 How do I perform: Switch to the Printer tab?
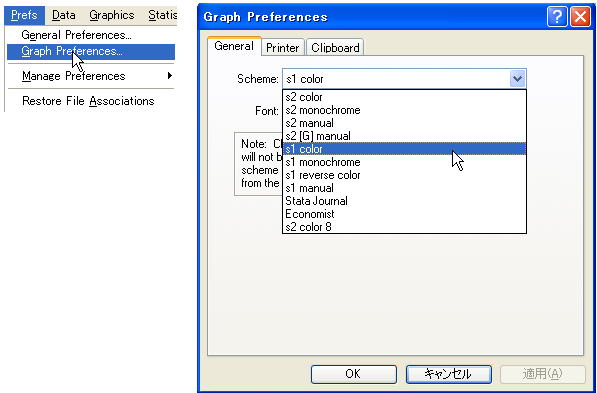(x=283, y=48)
